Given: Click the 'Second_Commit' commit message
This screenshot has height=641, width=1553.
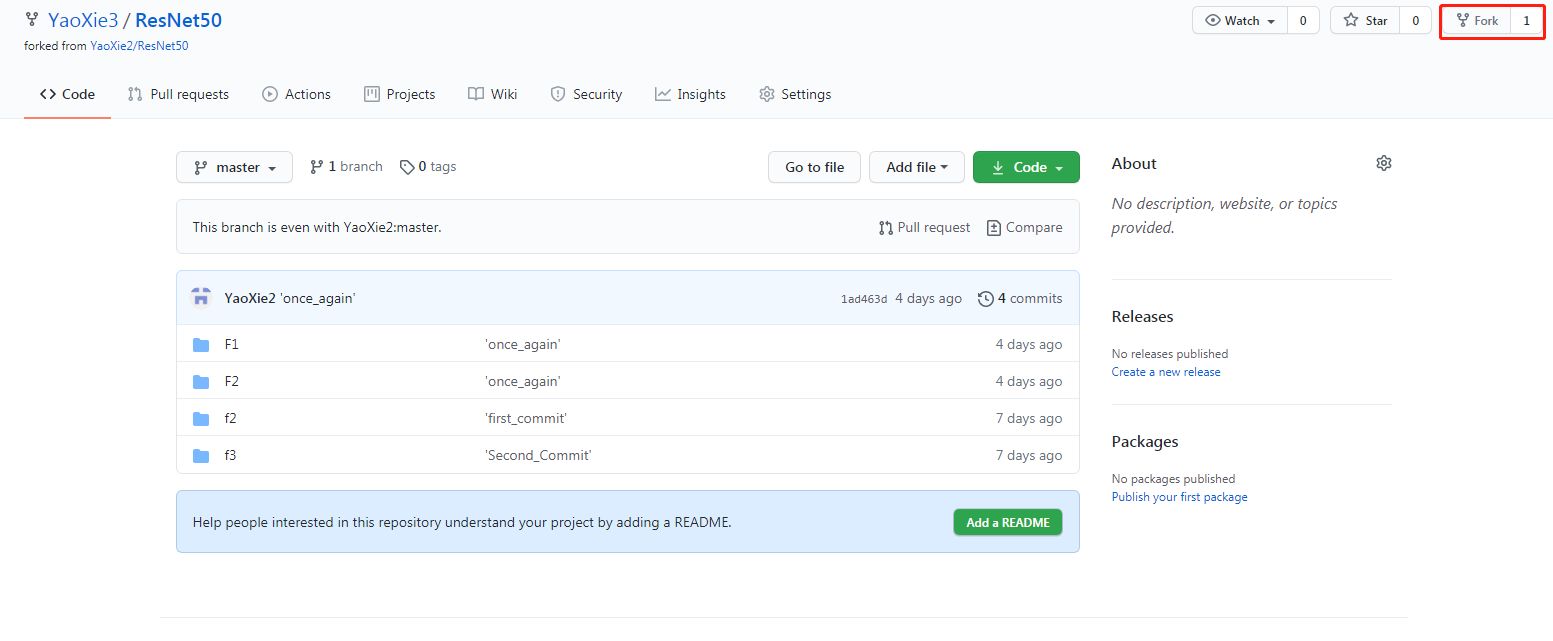Looking at the screenshot, I should click(x=538, y=455).
